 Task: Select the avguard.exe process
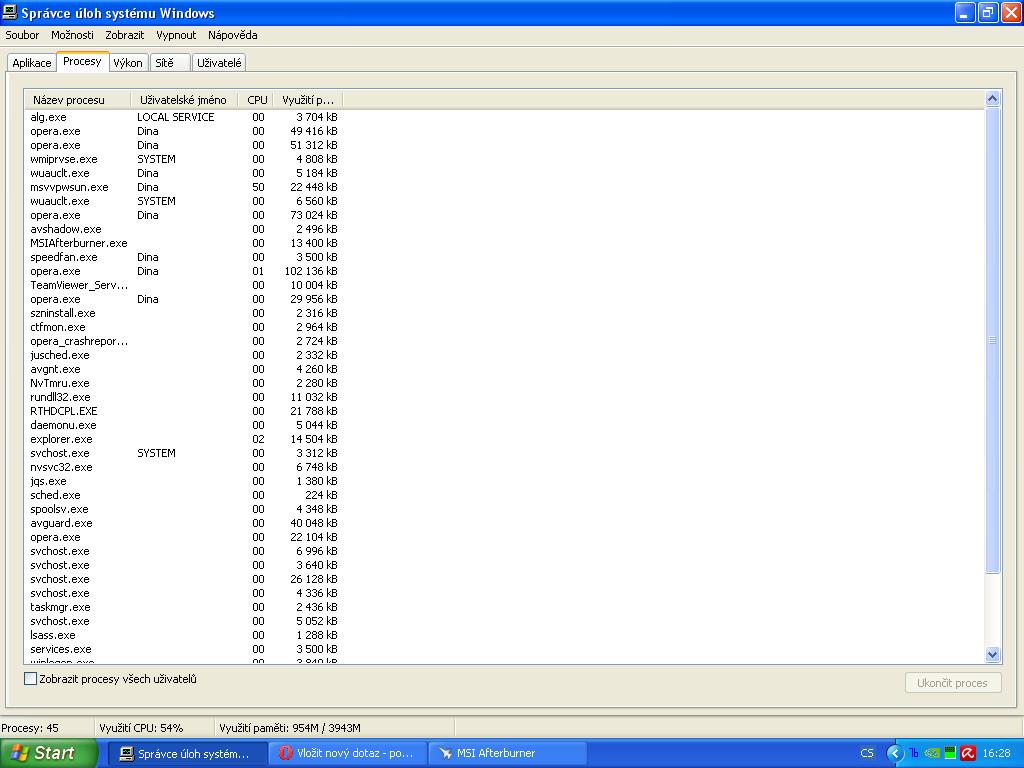point(184,523)
